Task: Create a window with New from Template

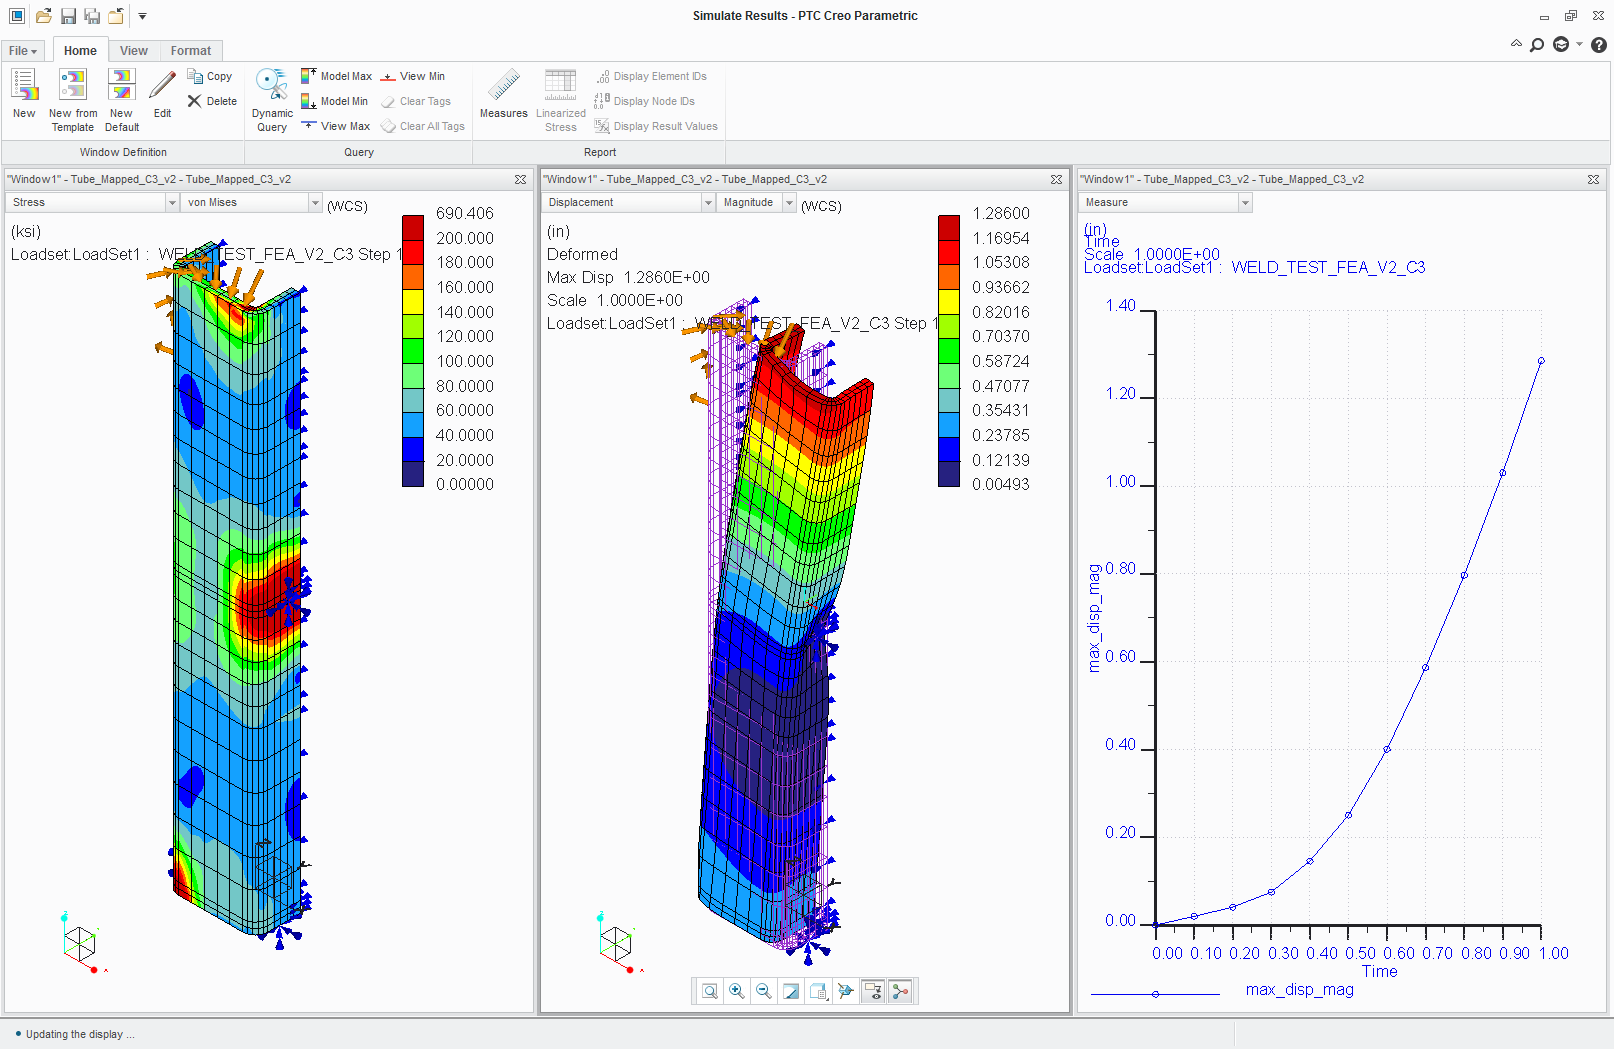Action: click(x=73, y=99)
